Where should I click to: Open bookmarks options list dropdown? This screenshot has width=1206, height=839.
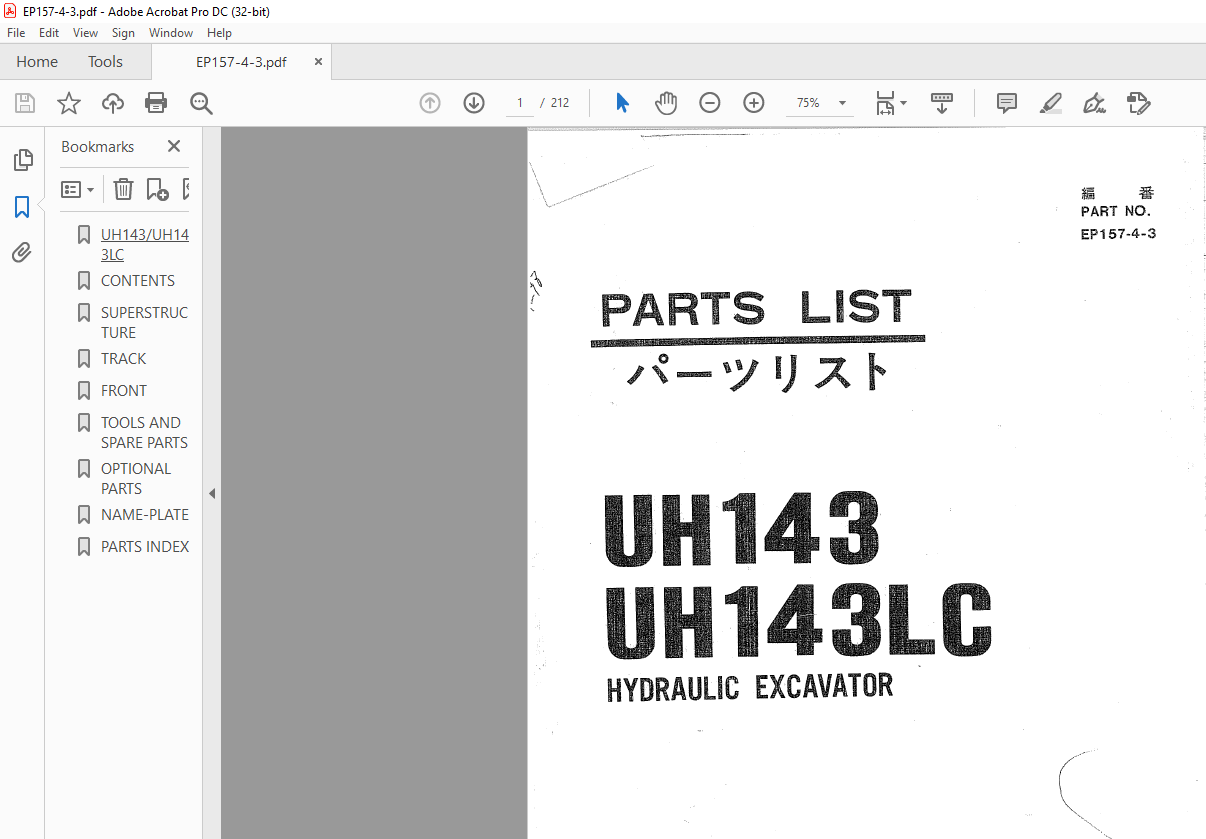click(x=77, y=189)
